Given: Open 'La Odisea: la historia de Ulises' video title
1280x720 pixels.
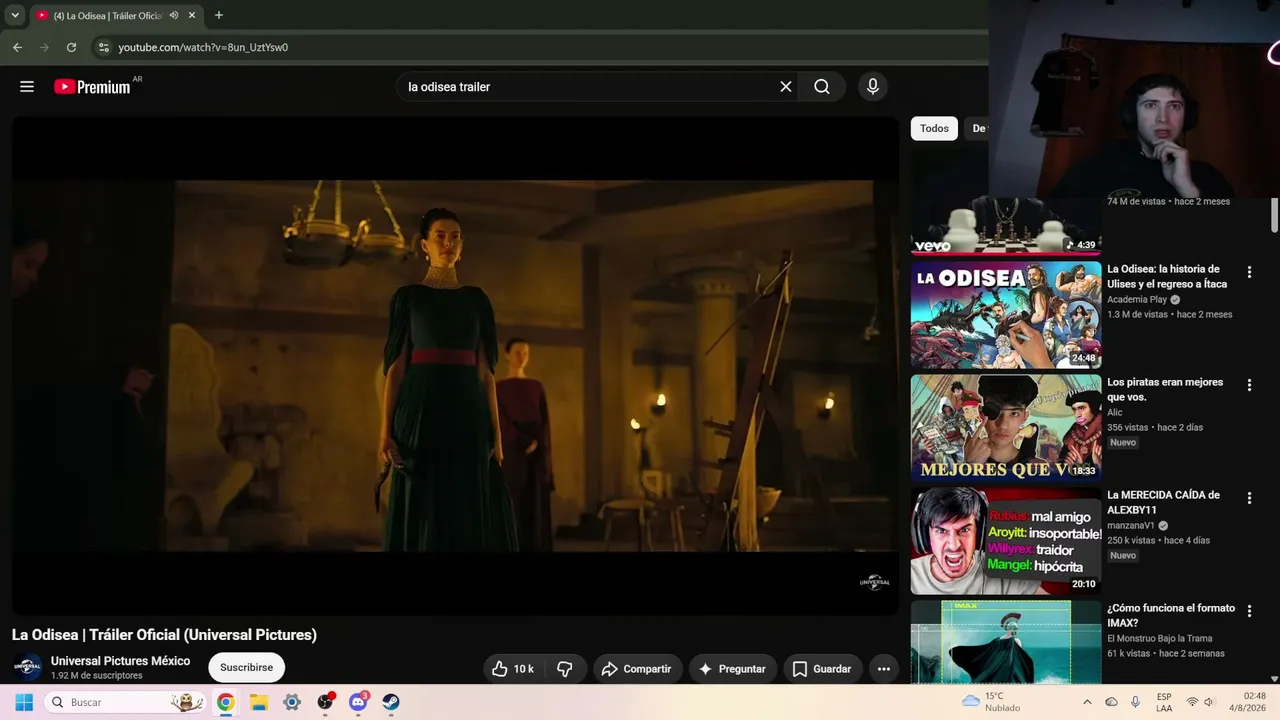Looking at the screenshot, I should pos(1167,277).
